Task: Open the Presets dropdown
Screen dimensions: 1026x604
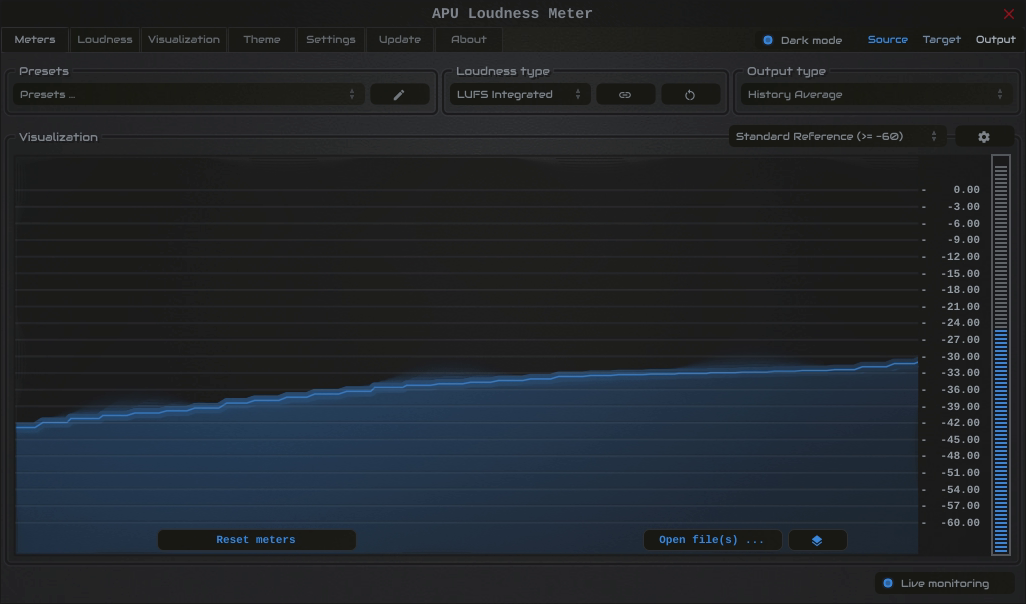Action: (x=188, y=94)
